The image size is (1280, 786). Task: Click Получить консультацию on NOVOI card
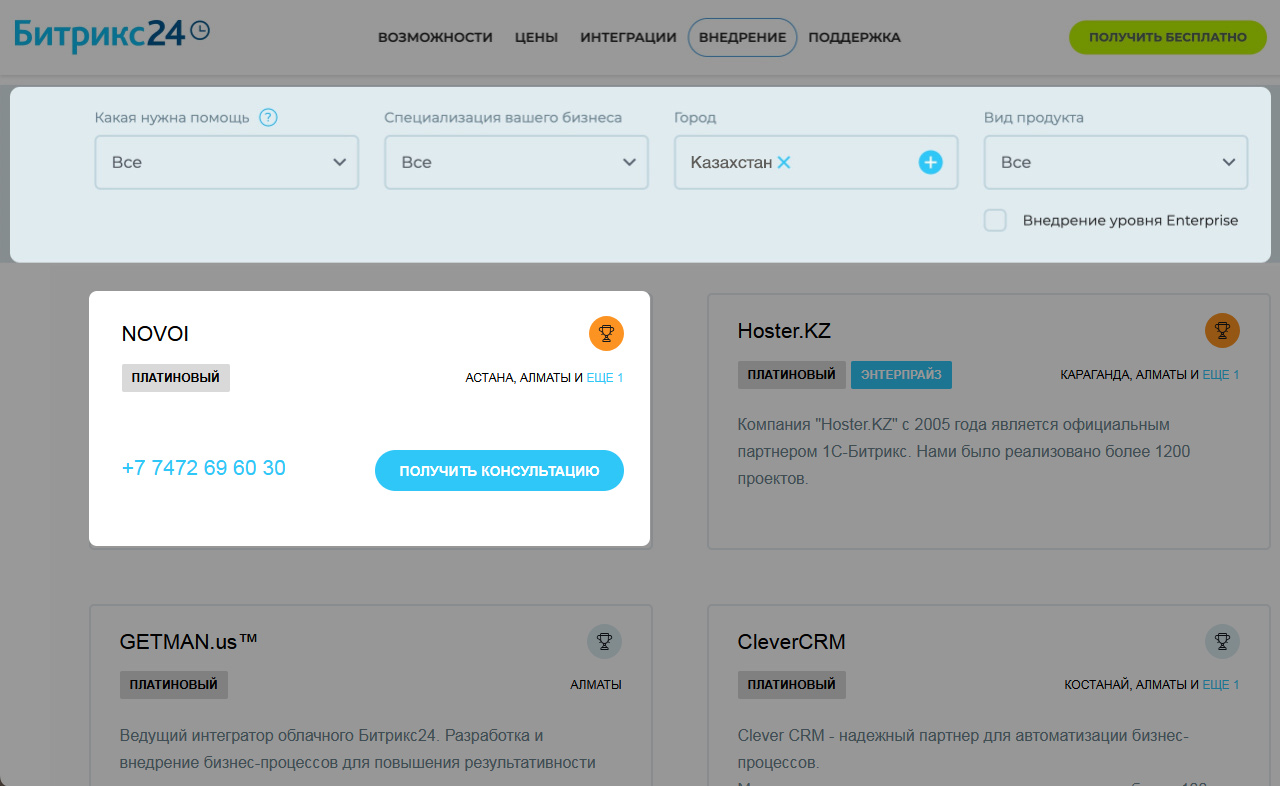tap(499, 471)
